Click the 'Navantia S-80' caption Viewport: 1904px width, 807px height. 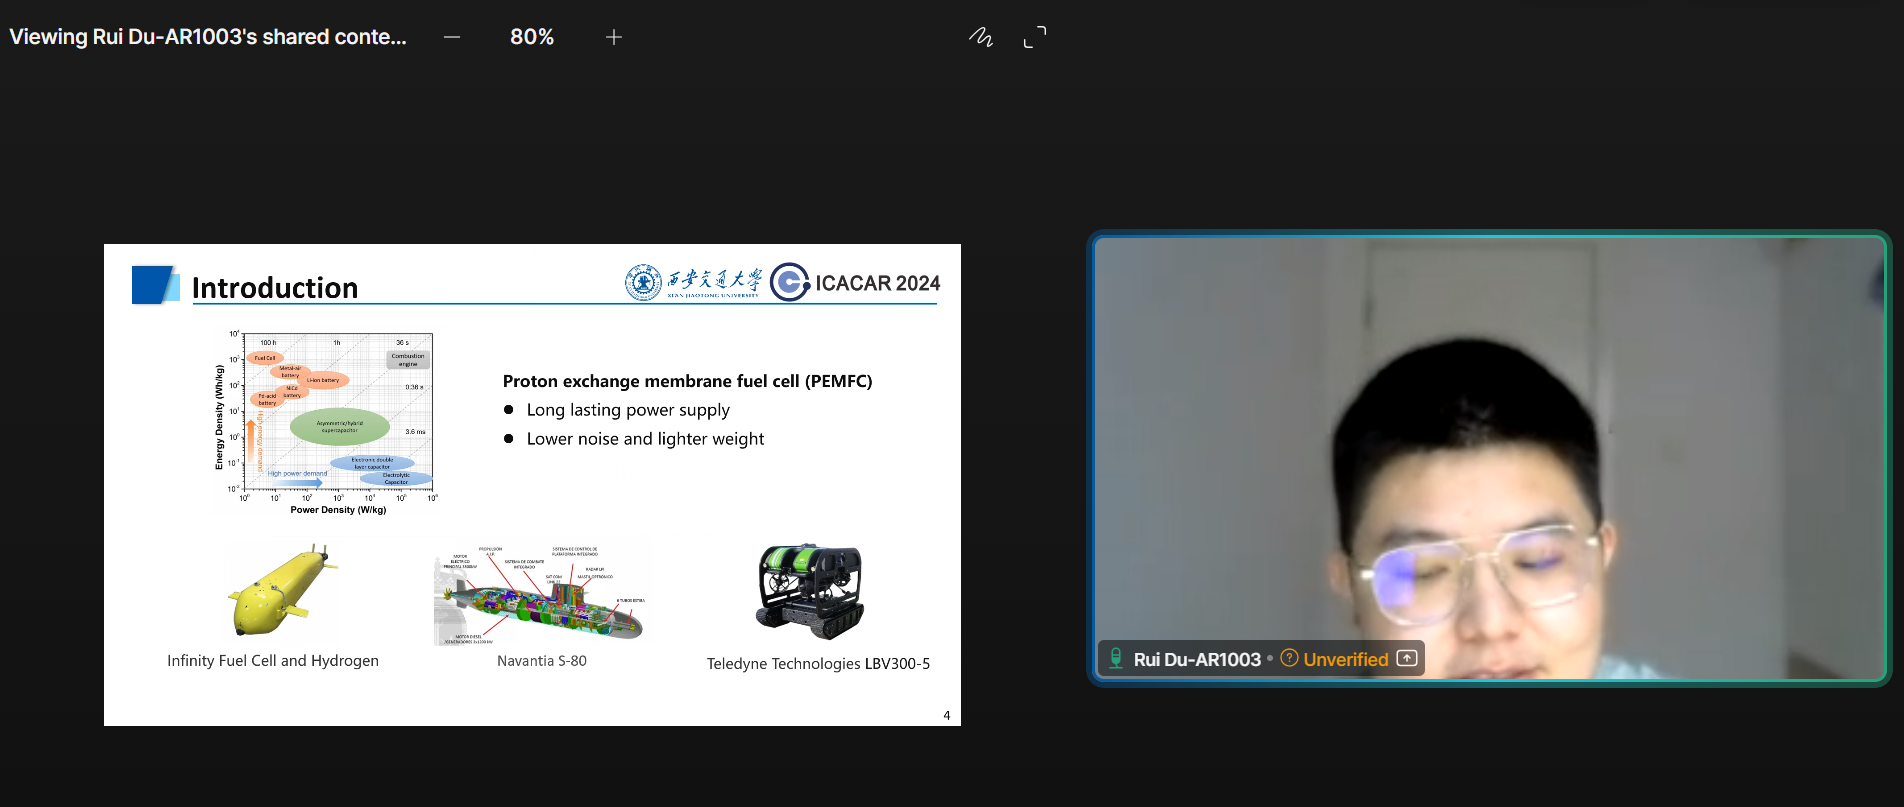coord(542,661)
